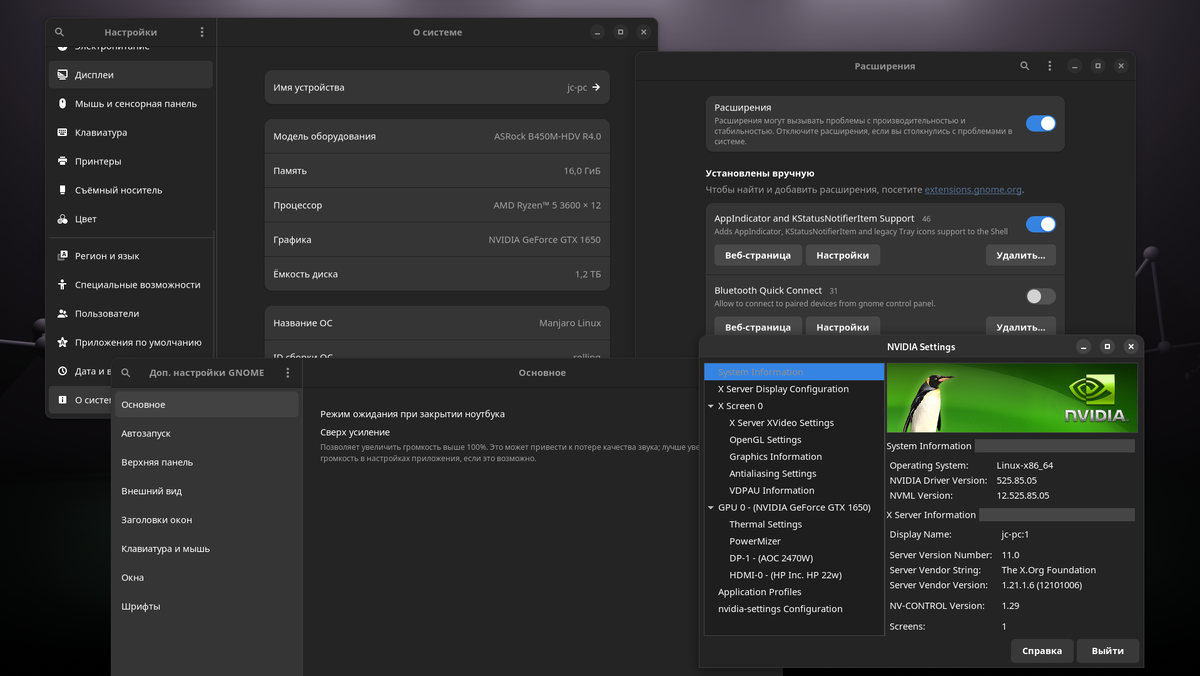1200x676 pixels.
Task: Open the three-dot menu in Настройки header
Action: click(201, 32)
